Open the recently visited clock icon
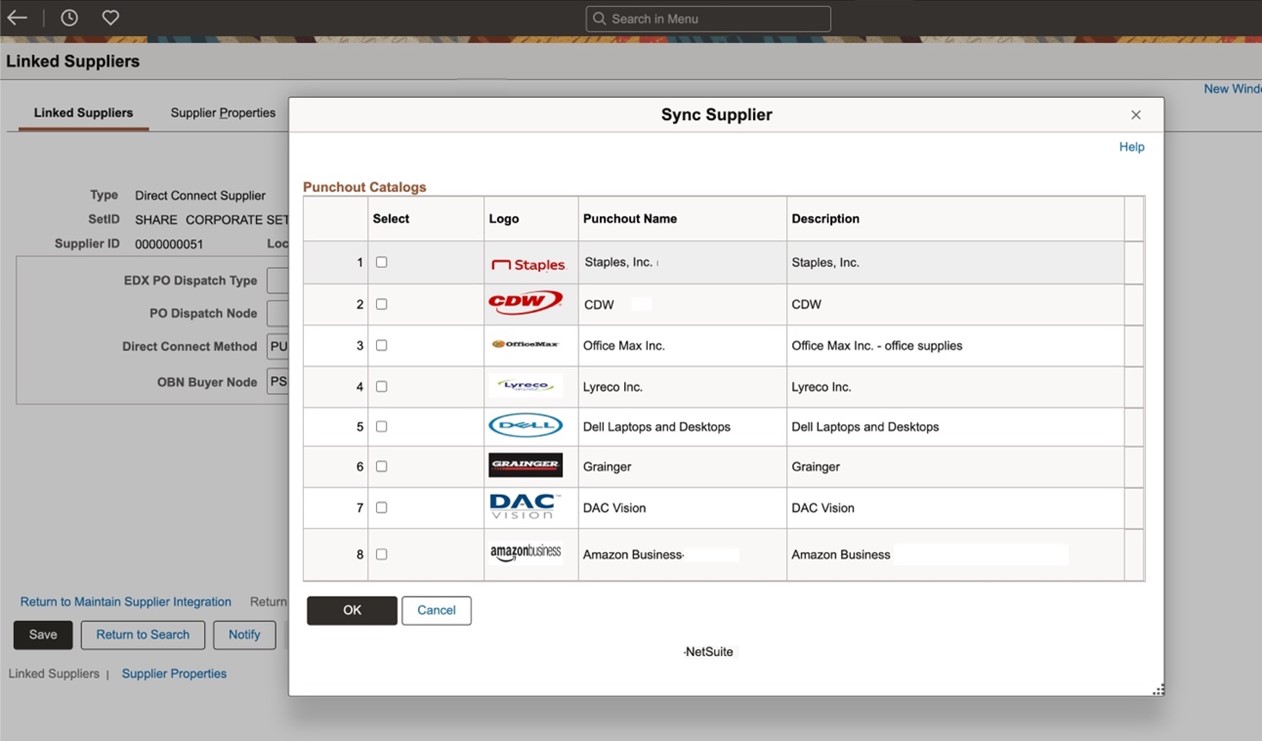The image size is (1262, 741). point(69,18)
